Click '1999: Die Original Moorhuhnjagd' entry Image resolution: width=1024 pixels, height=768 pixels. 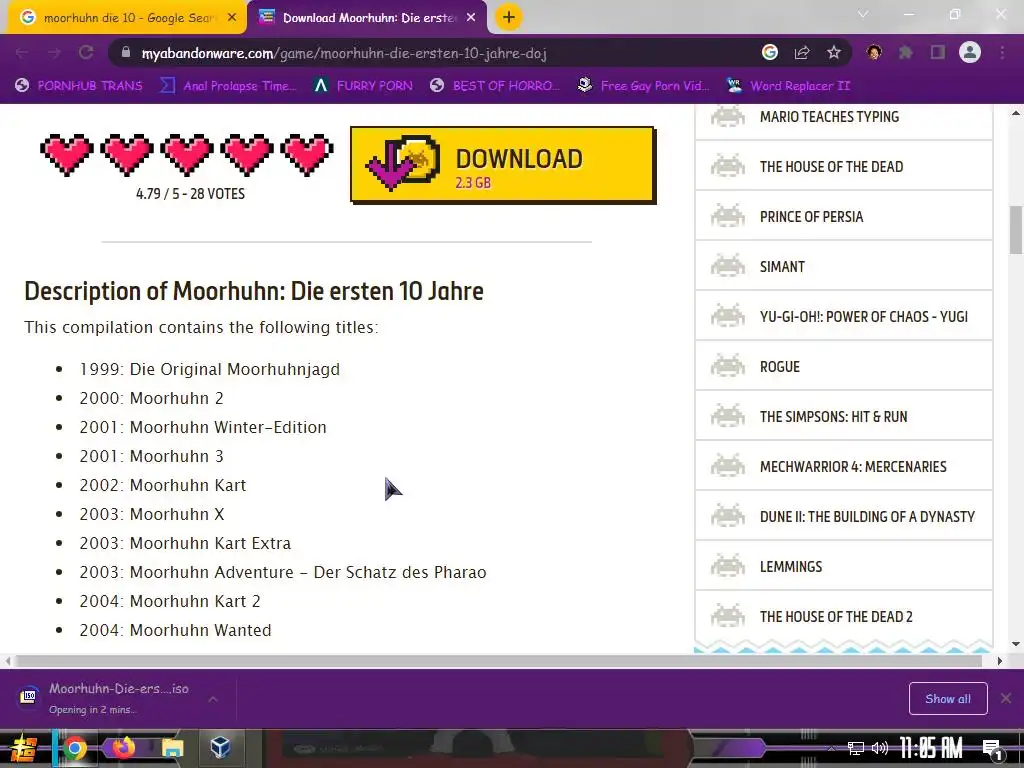click(x=210, y=369)
